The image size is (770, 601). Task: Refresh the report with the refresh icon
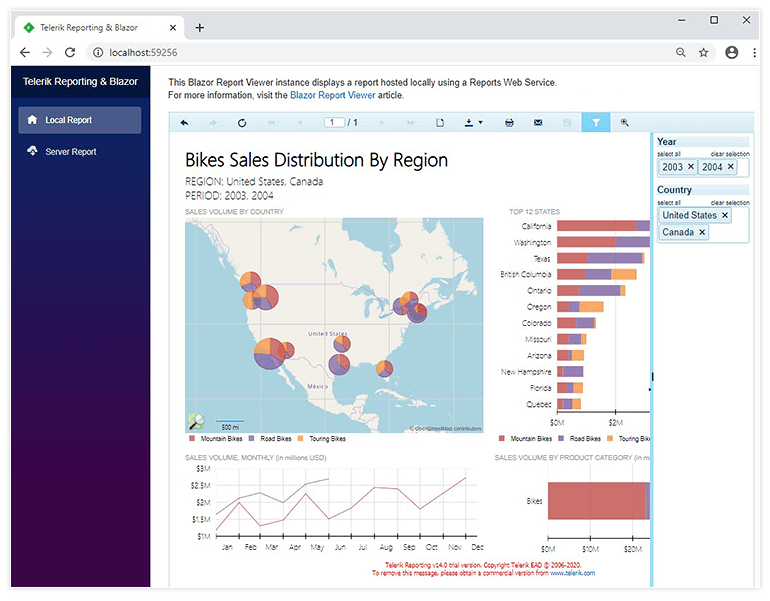click(x=242, y=123)
